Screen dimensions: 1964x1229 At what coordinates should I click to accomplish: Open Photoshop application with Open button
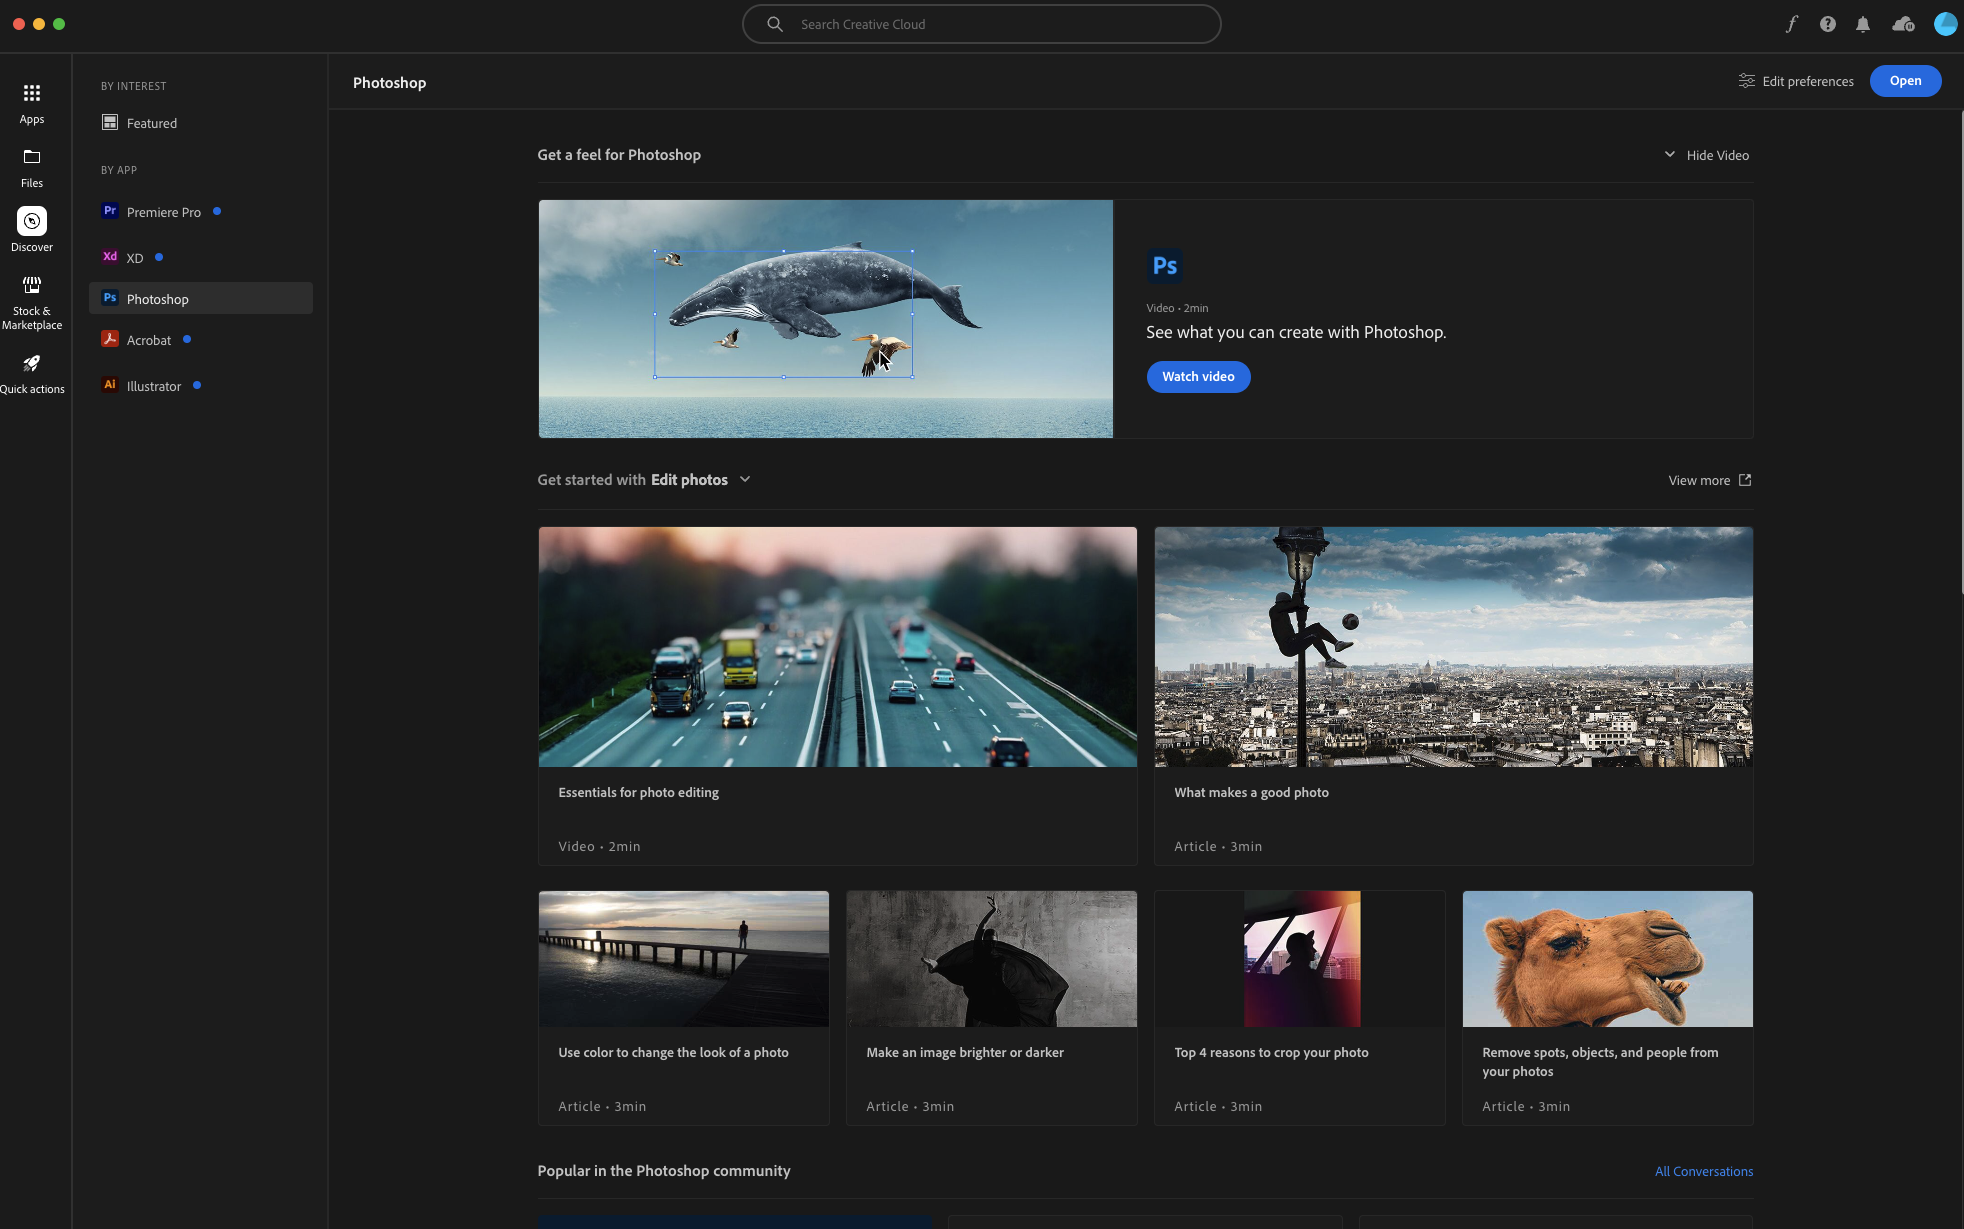click(x=1905, y=81)
